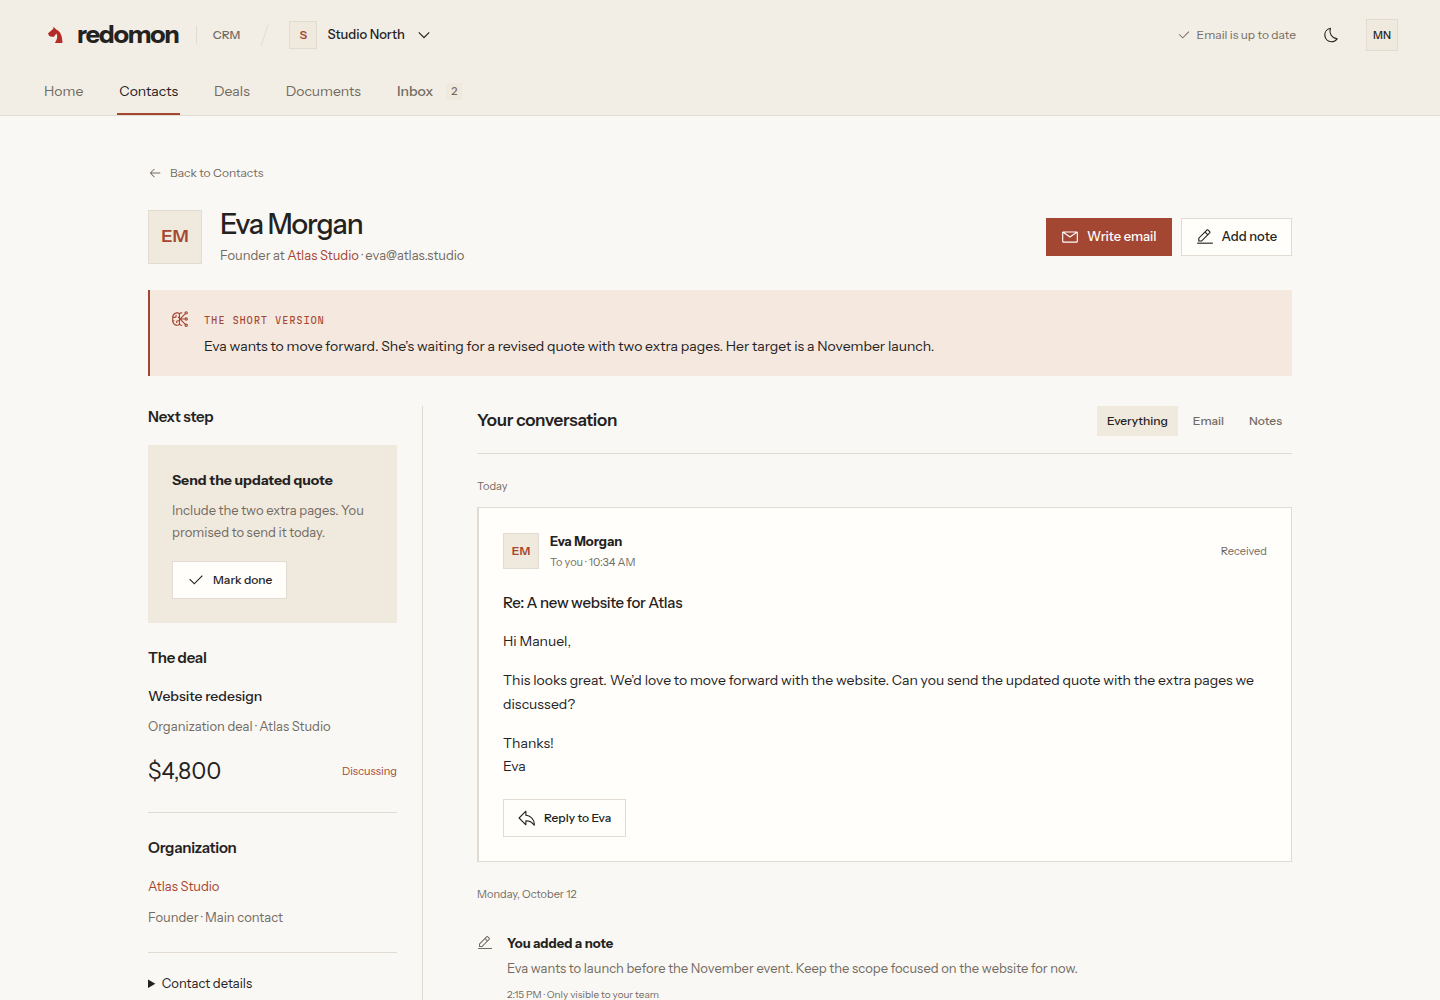The image size is (1440, 1000).
Task: Open the MN user avatar menu
Action: 1382,35
